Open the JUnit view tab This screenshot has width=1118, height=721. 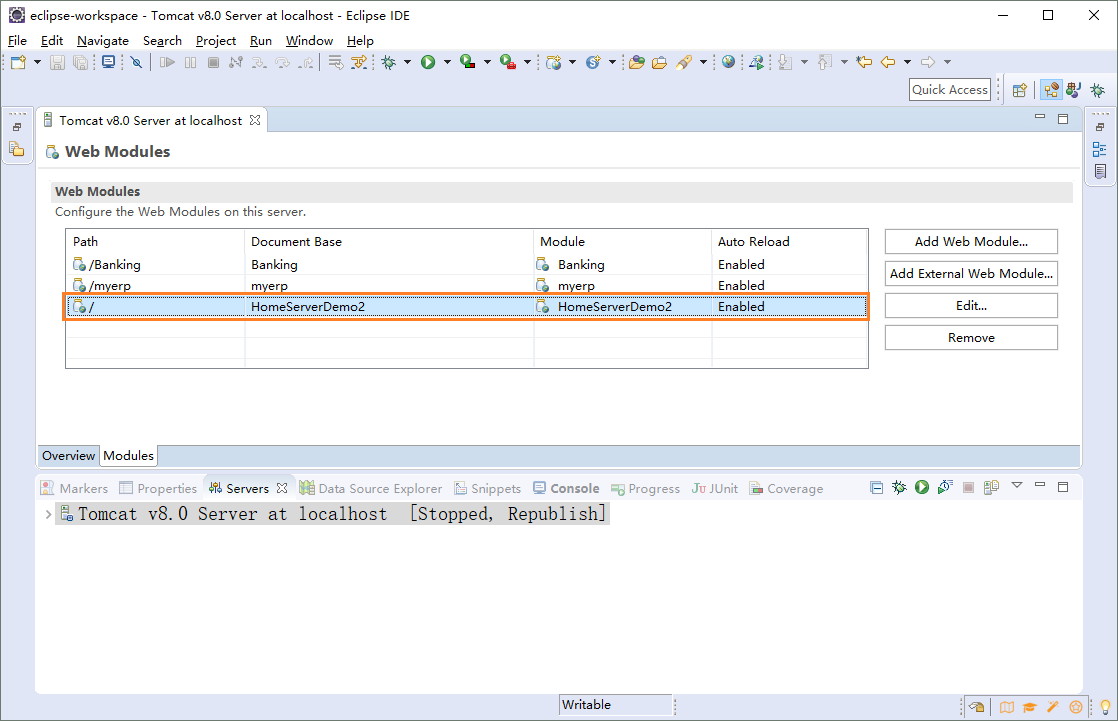point(714,489)
